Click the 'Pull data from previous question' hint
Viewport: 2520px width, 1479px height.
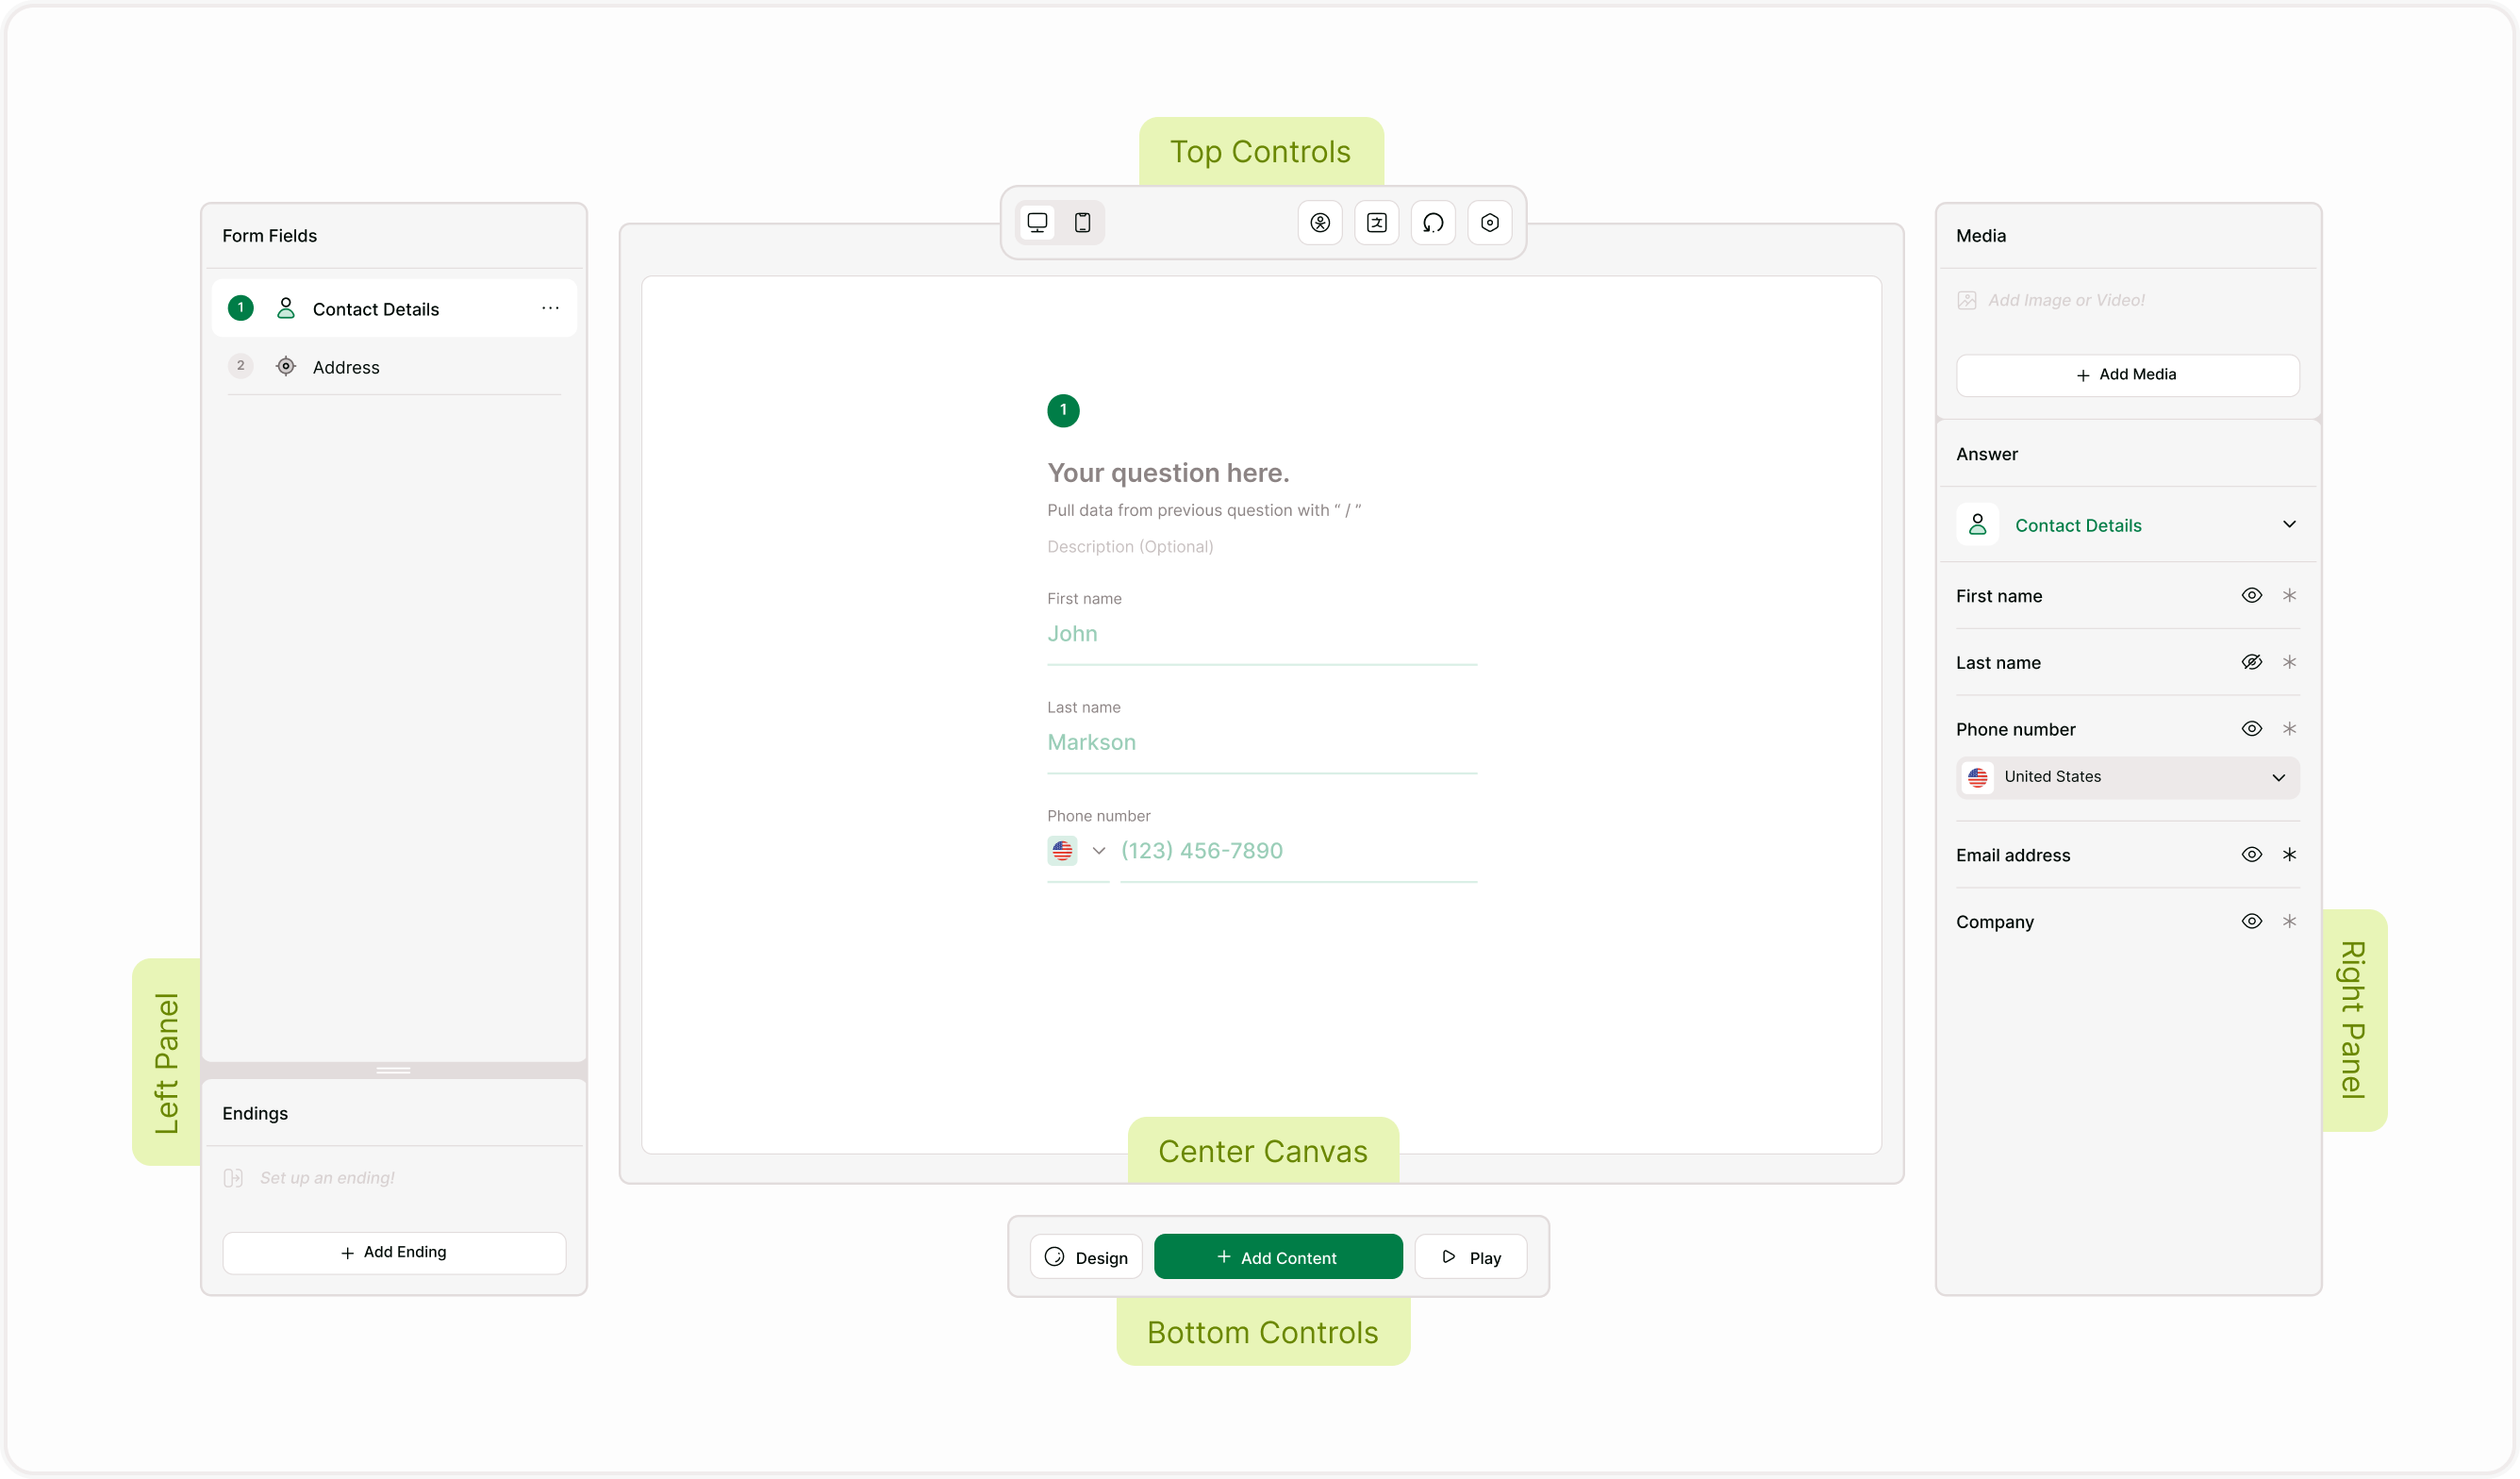click(1204, 510)
